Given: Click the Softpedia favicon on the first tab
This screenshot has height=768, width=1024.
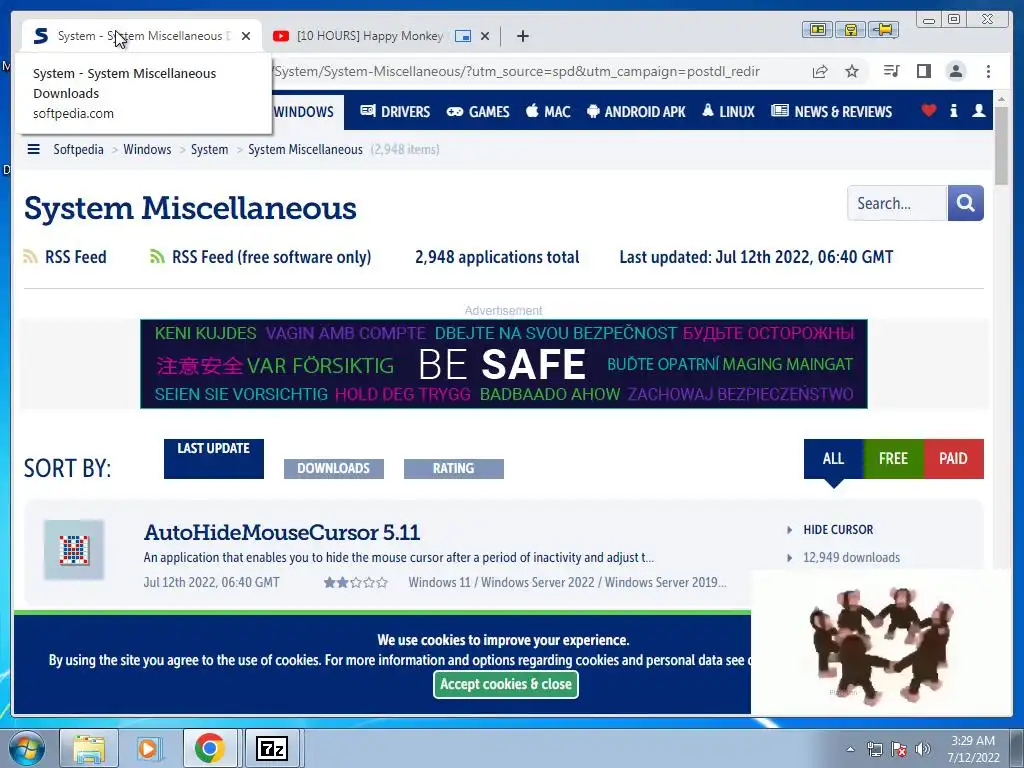Looking at the screenshot, I should click(41, 36).
